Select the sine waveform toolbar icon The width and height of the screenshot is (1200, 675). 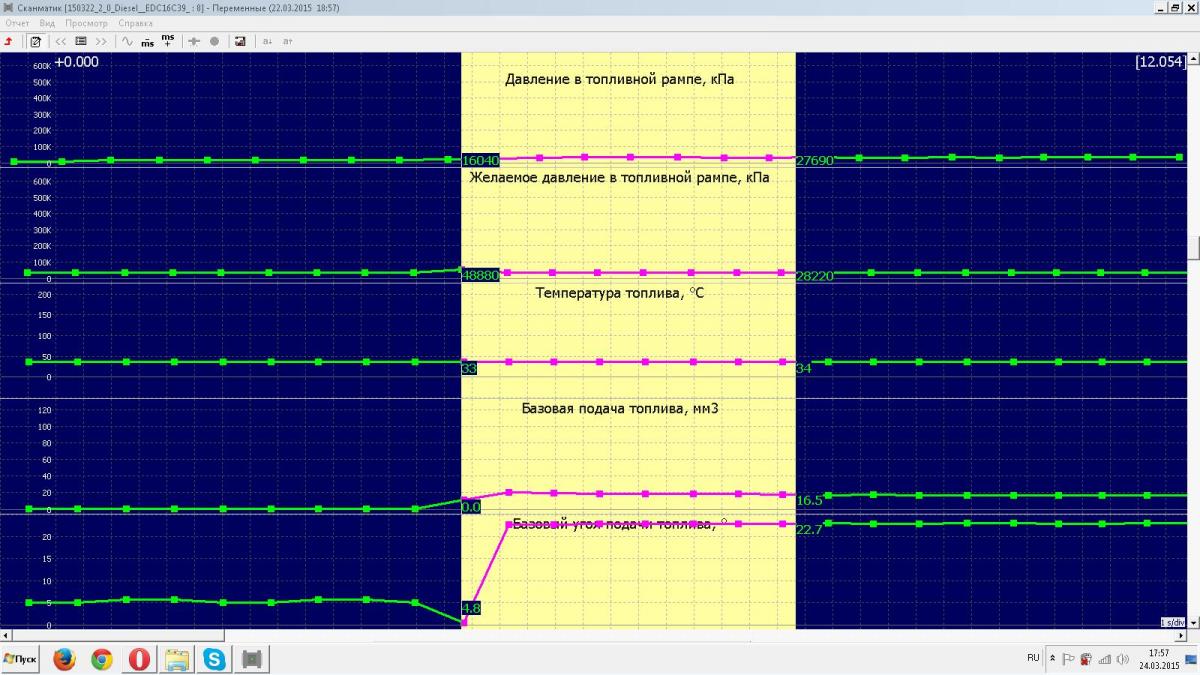click(127, 41)
